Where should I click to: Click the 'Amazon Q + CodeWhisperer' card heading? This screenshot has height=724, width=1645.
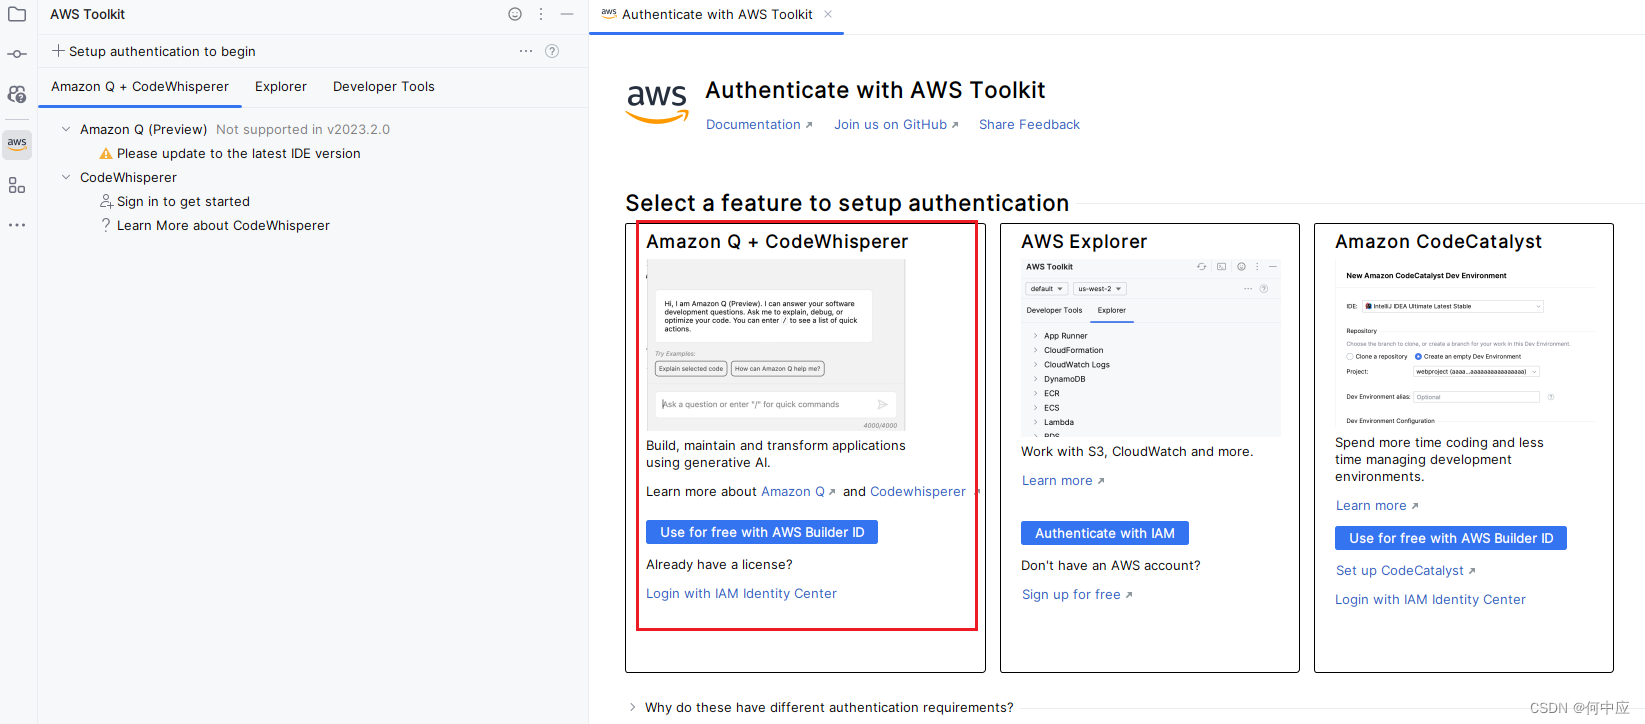point(777,242)
